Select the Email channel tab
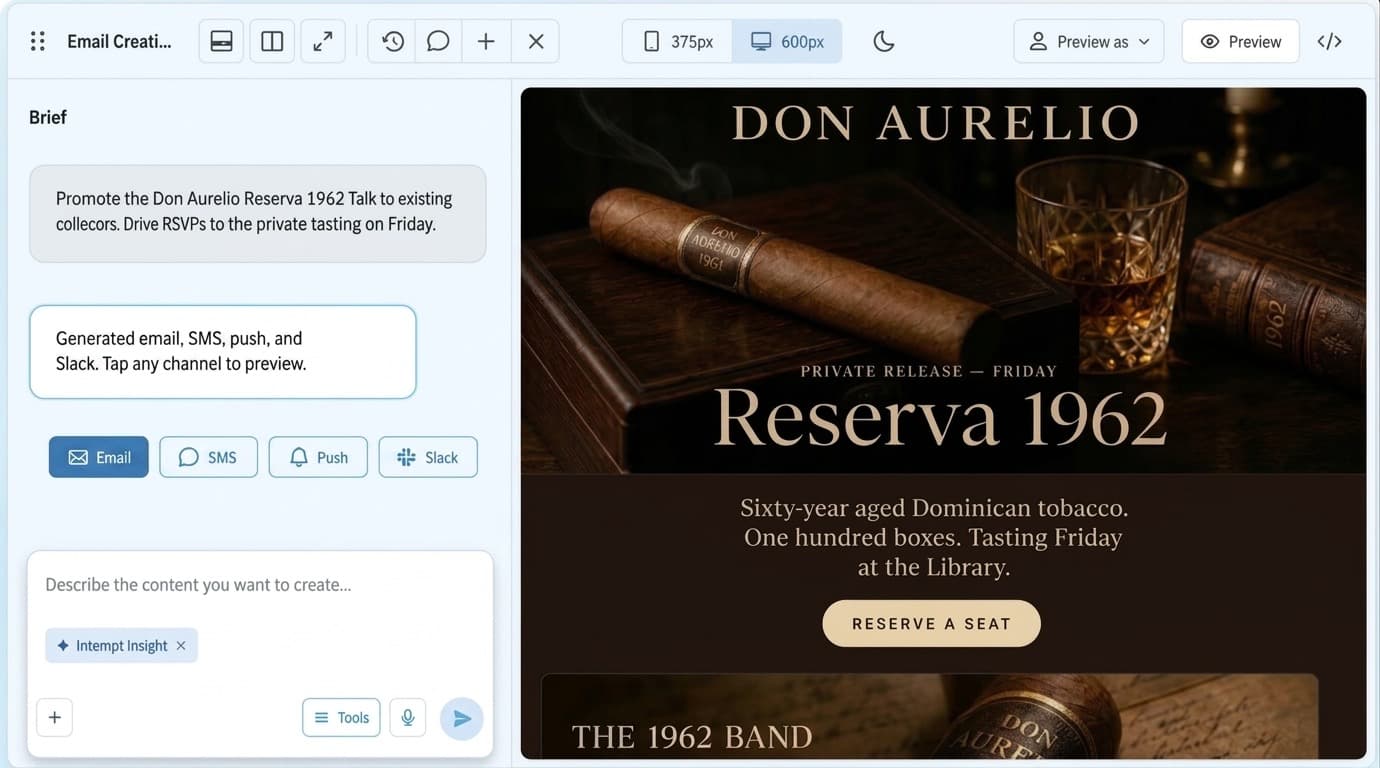This screenshot has height=768, width=1380. point(99,457)
